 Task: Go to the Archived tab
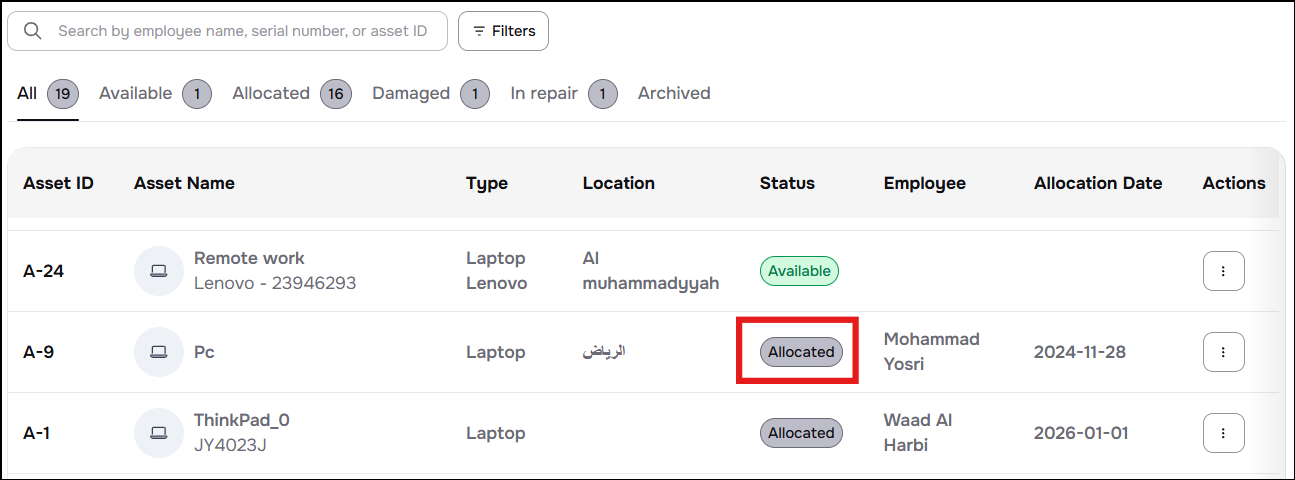tap(674, 93)
